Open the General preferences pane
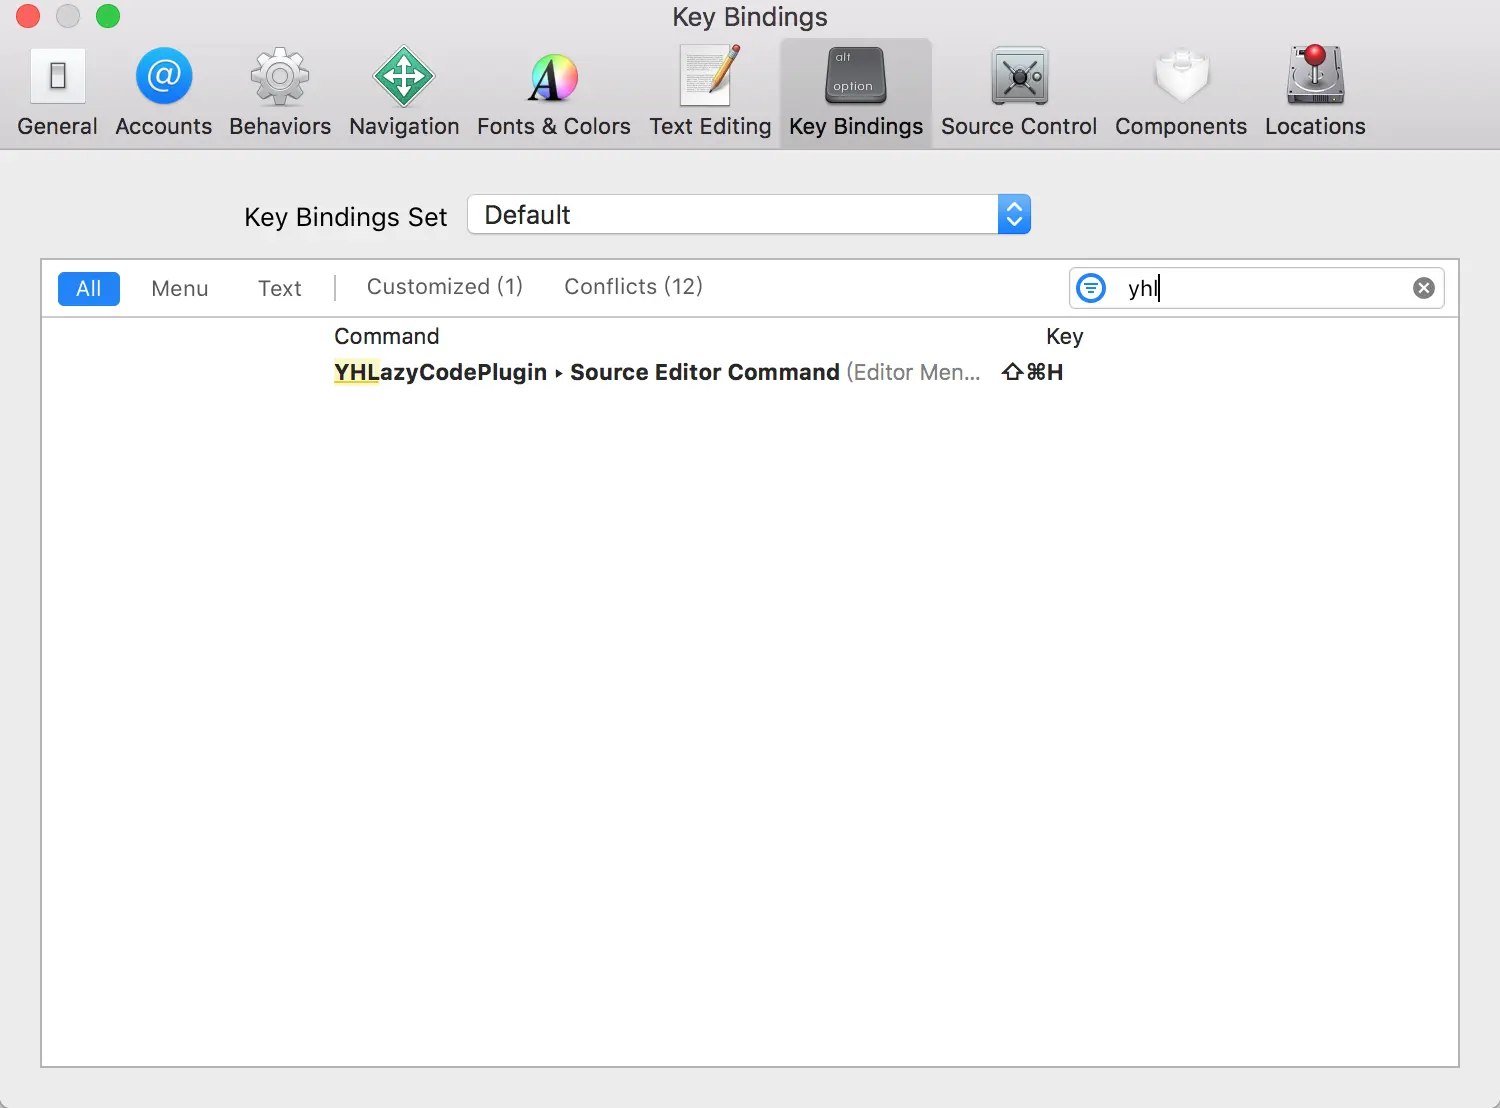Viewport: 1500px width, 1108px height. [57, 92]
